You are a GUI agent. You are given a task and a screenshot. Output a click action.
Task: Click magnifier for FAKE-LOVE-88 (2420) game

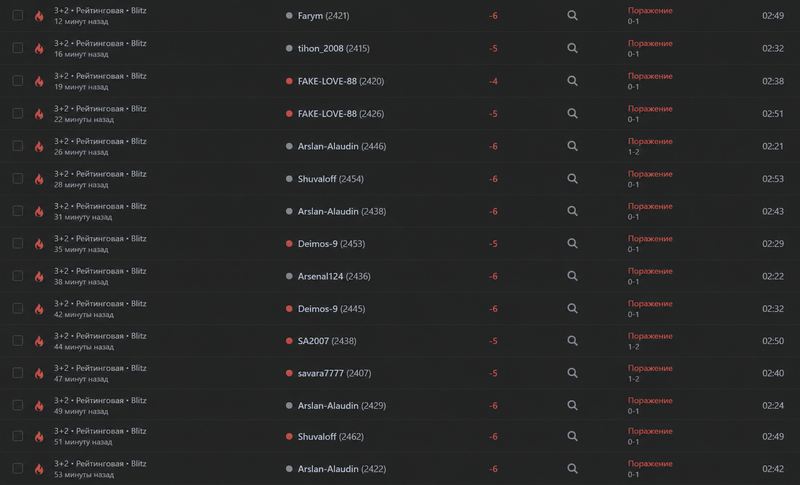572,81
